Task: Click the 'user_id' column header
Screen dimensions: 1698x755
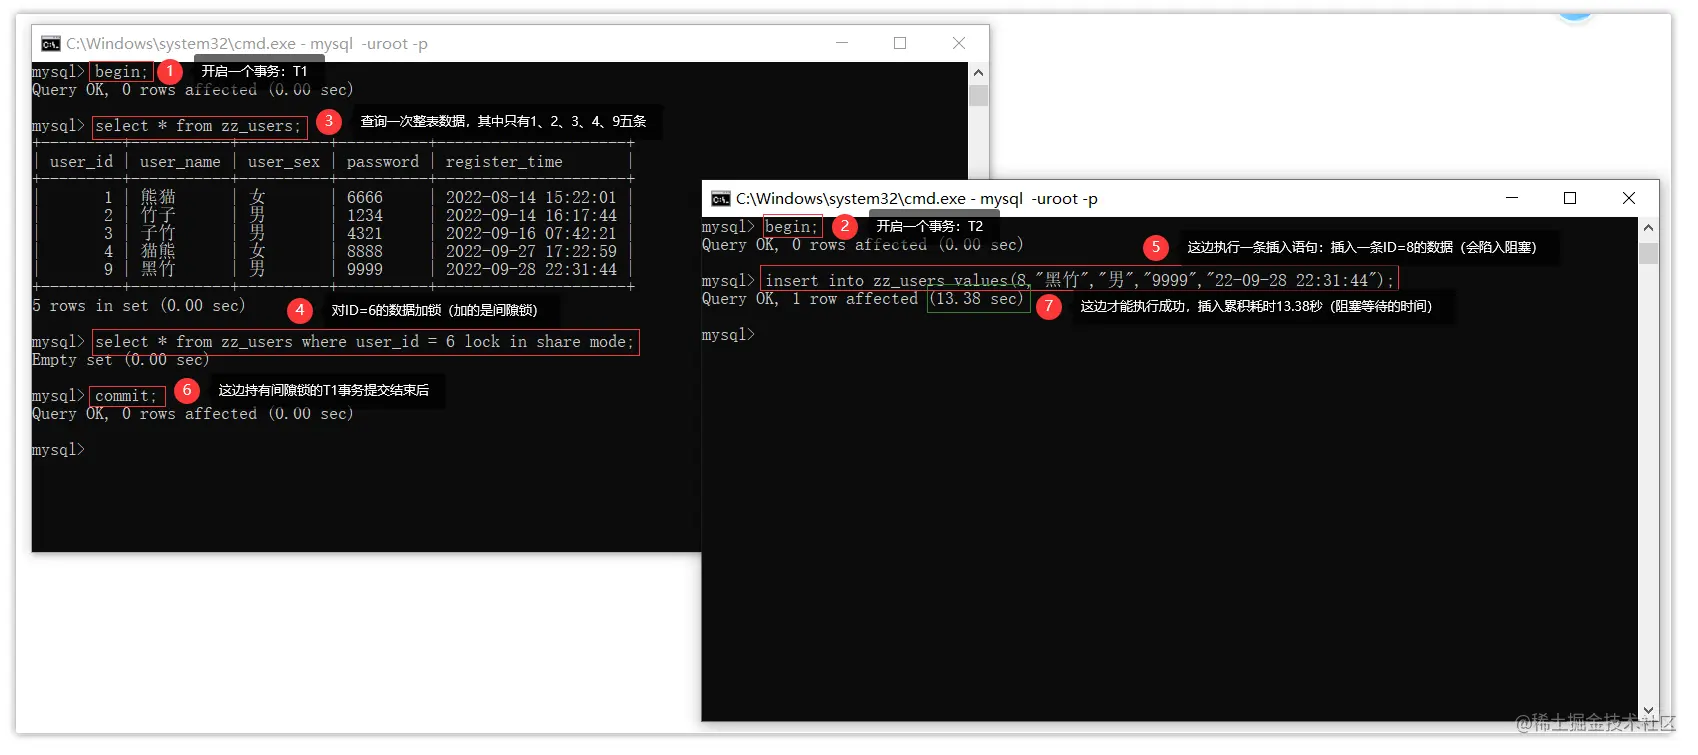Action: 81,162
